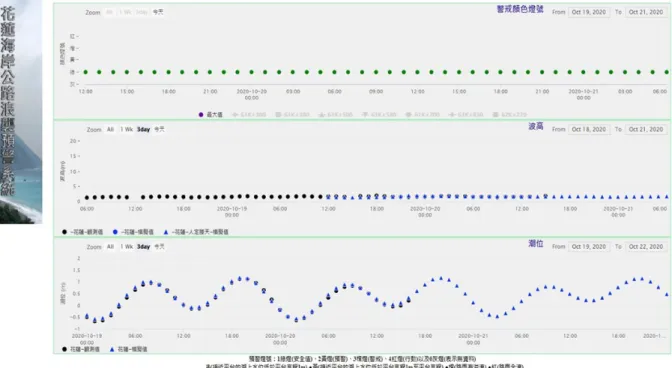Toggle the first greyed-out legend item after 最大值
672x368 pixels.
[249, 115]
